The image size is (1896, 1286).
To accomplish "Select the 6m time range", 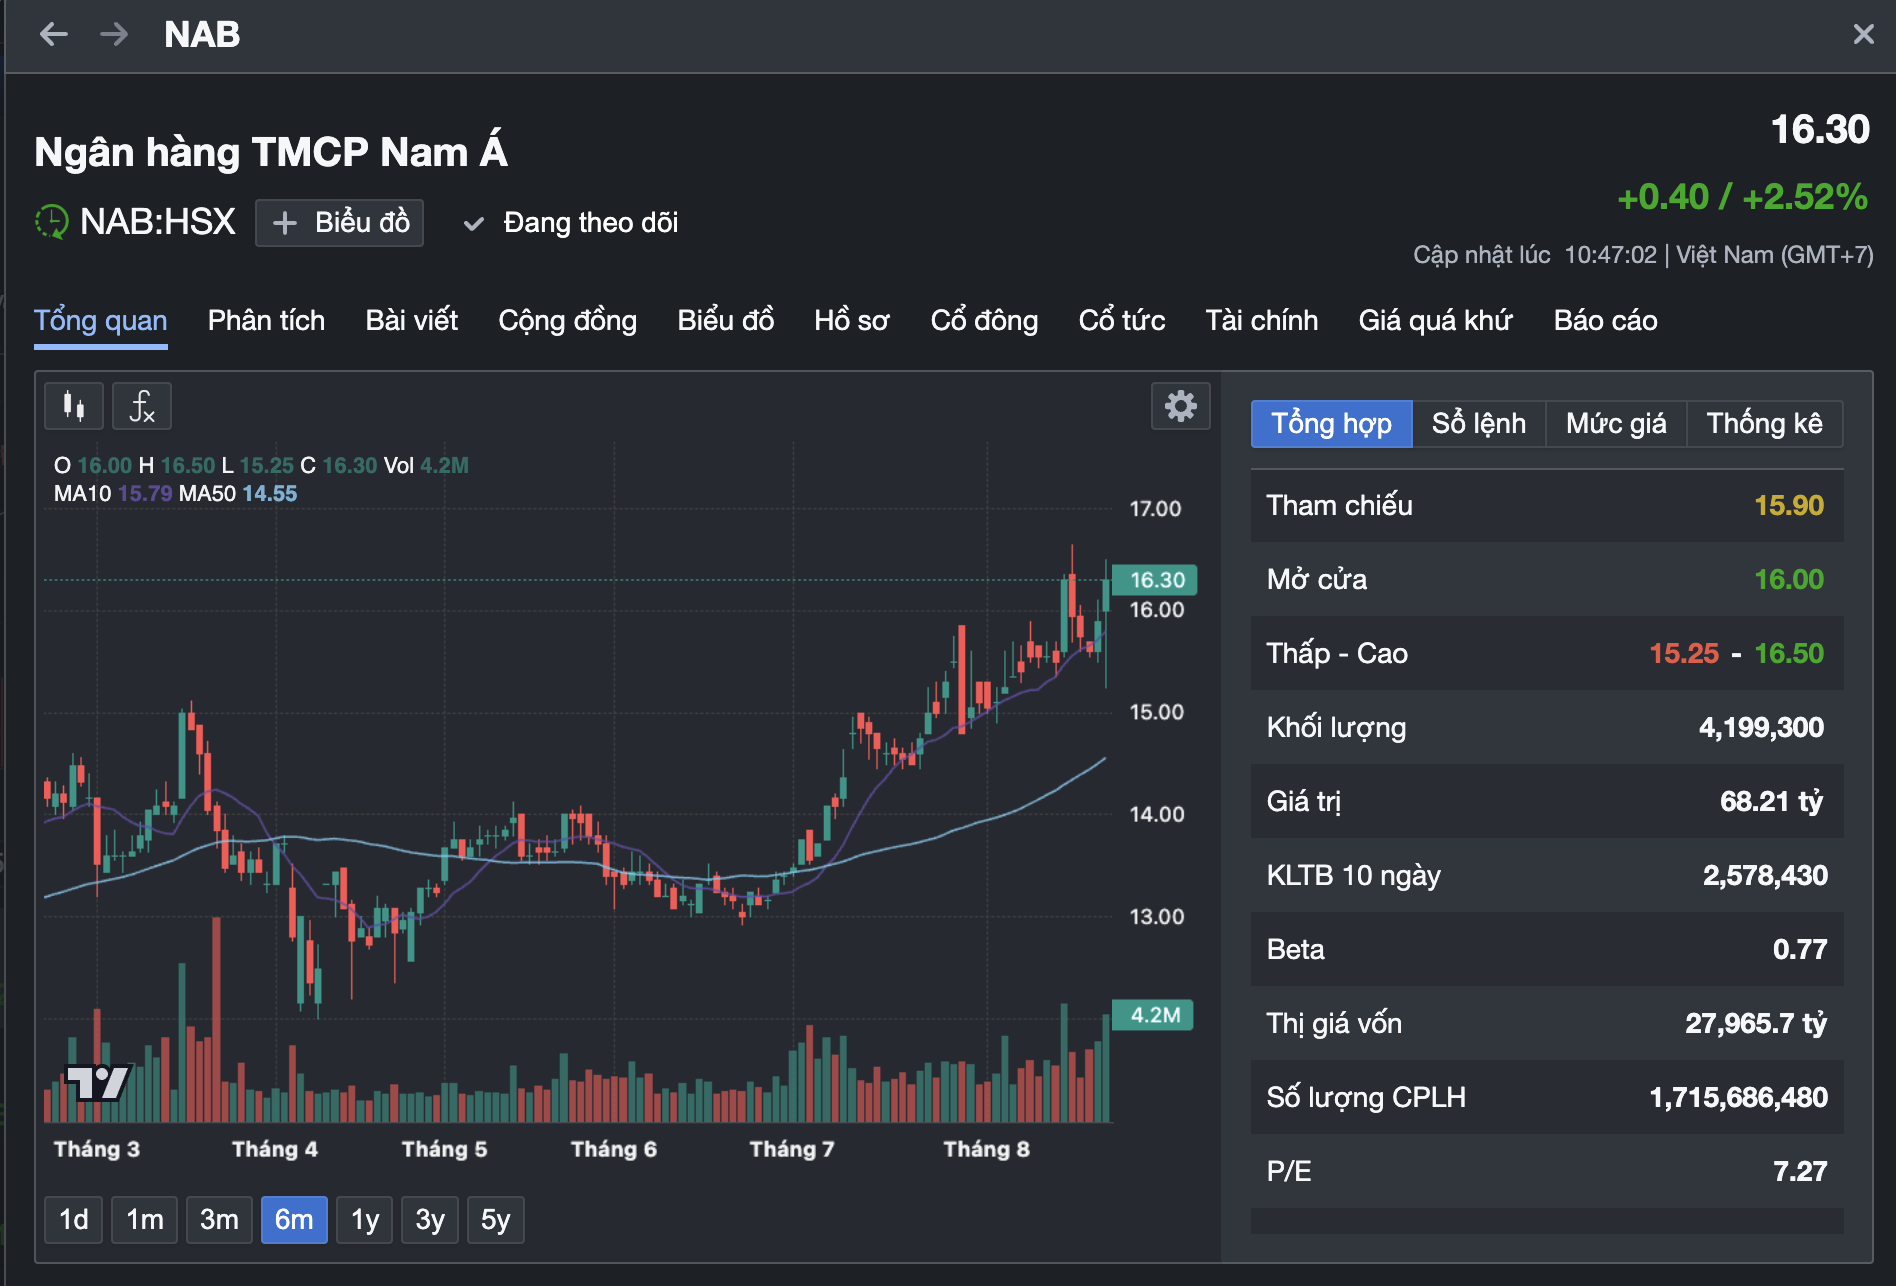I will point(294,1220).
